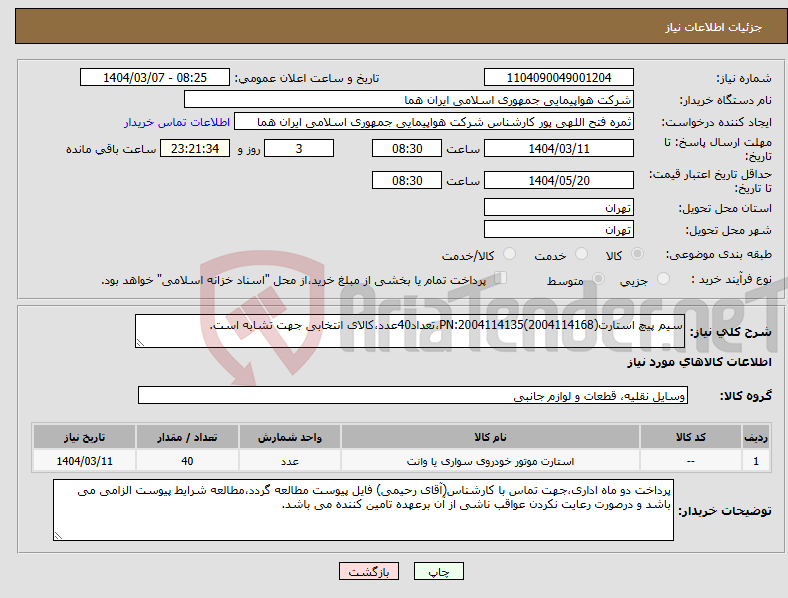Image resolution: width=788 pixels, height=598 pixels.
Task: Click the need date cell 1404/03/11
Action: pos(84,461)
